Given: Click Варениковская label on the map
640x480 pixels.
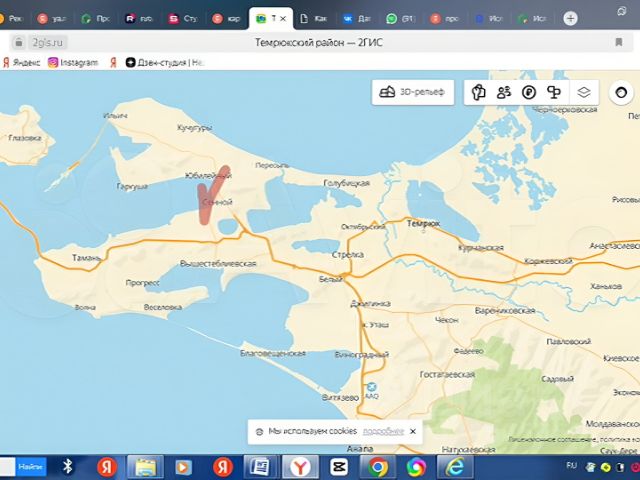Looking at the screenshot, I should 504,311.
